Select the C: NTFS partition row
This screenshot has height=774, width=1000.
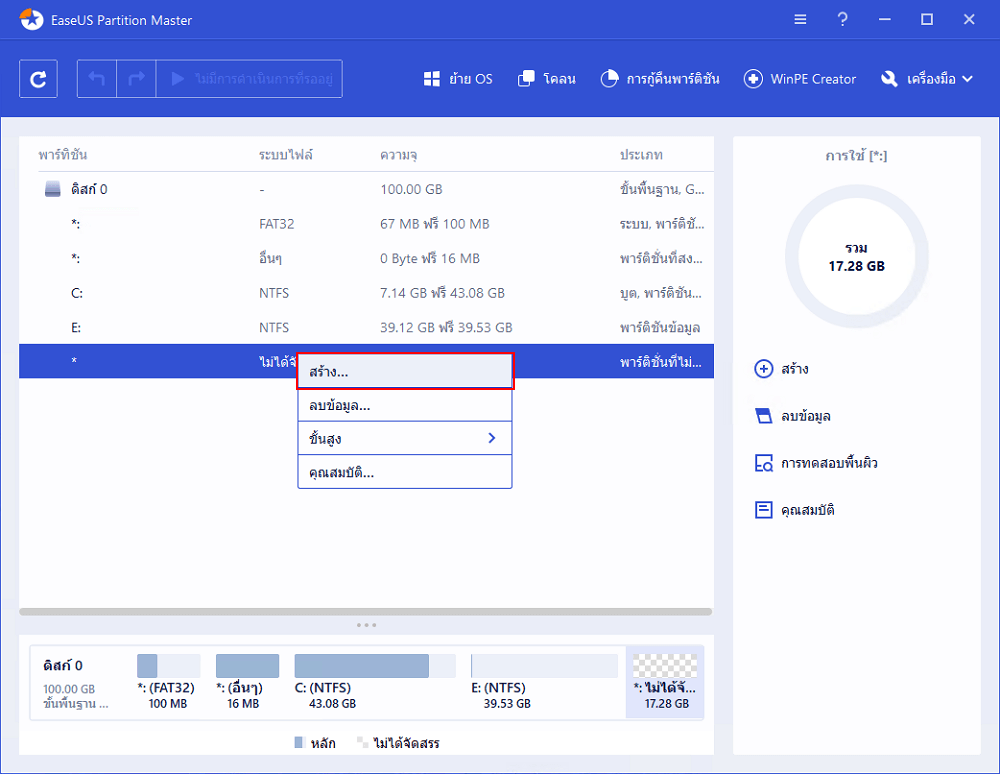tap(366, 293)
